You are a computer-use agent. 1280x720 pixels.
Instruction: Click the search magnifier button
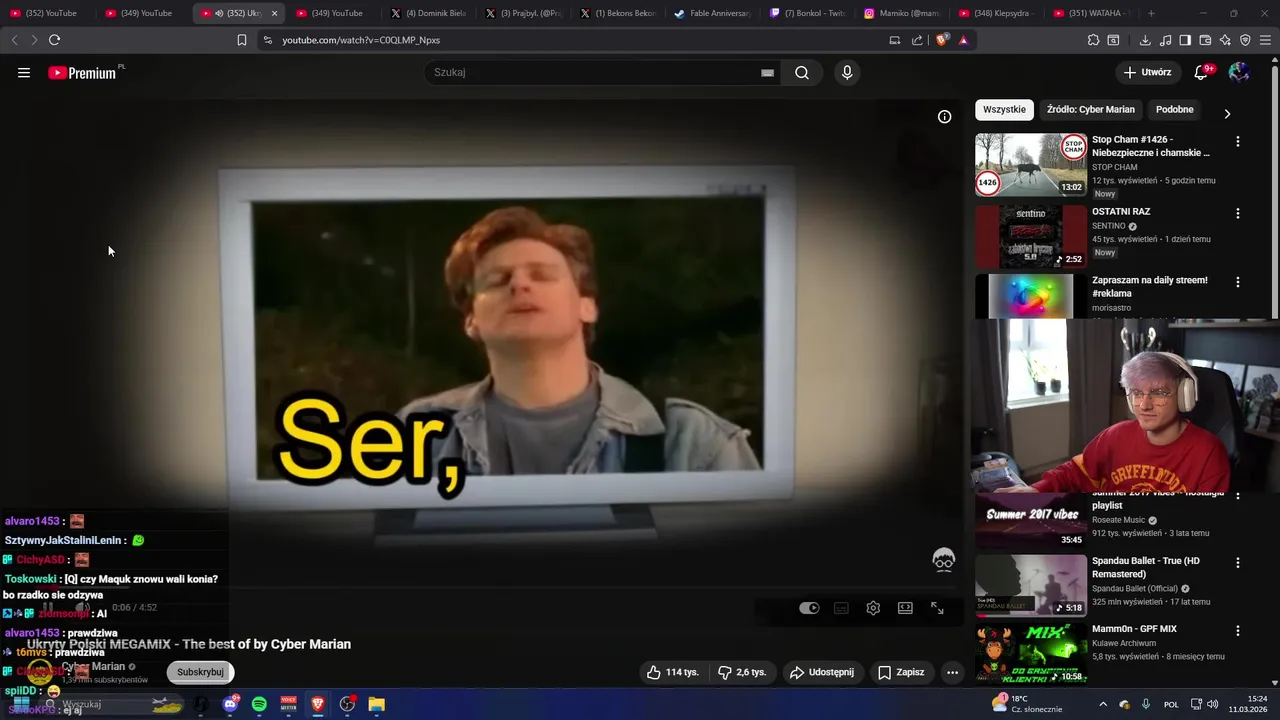[x=802, y=73]
